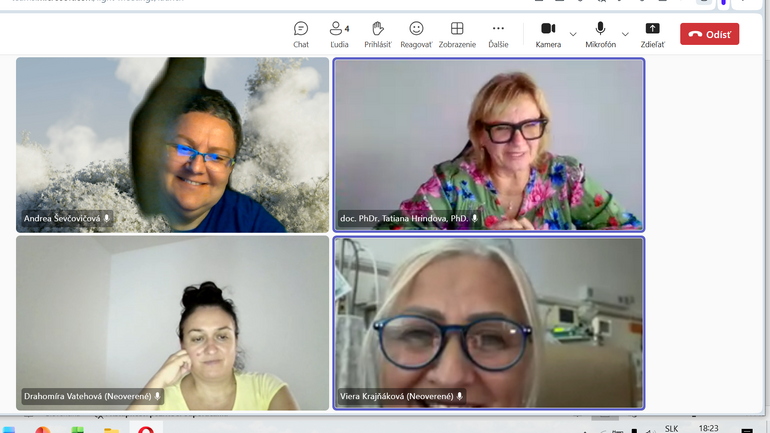Click Drahomíra Vatehová (Neoverené) name label
Screen dimensions: 770x433
coord(87,396)
